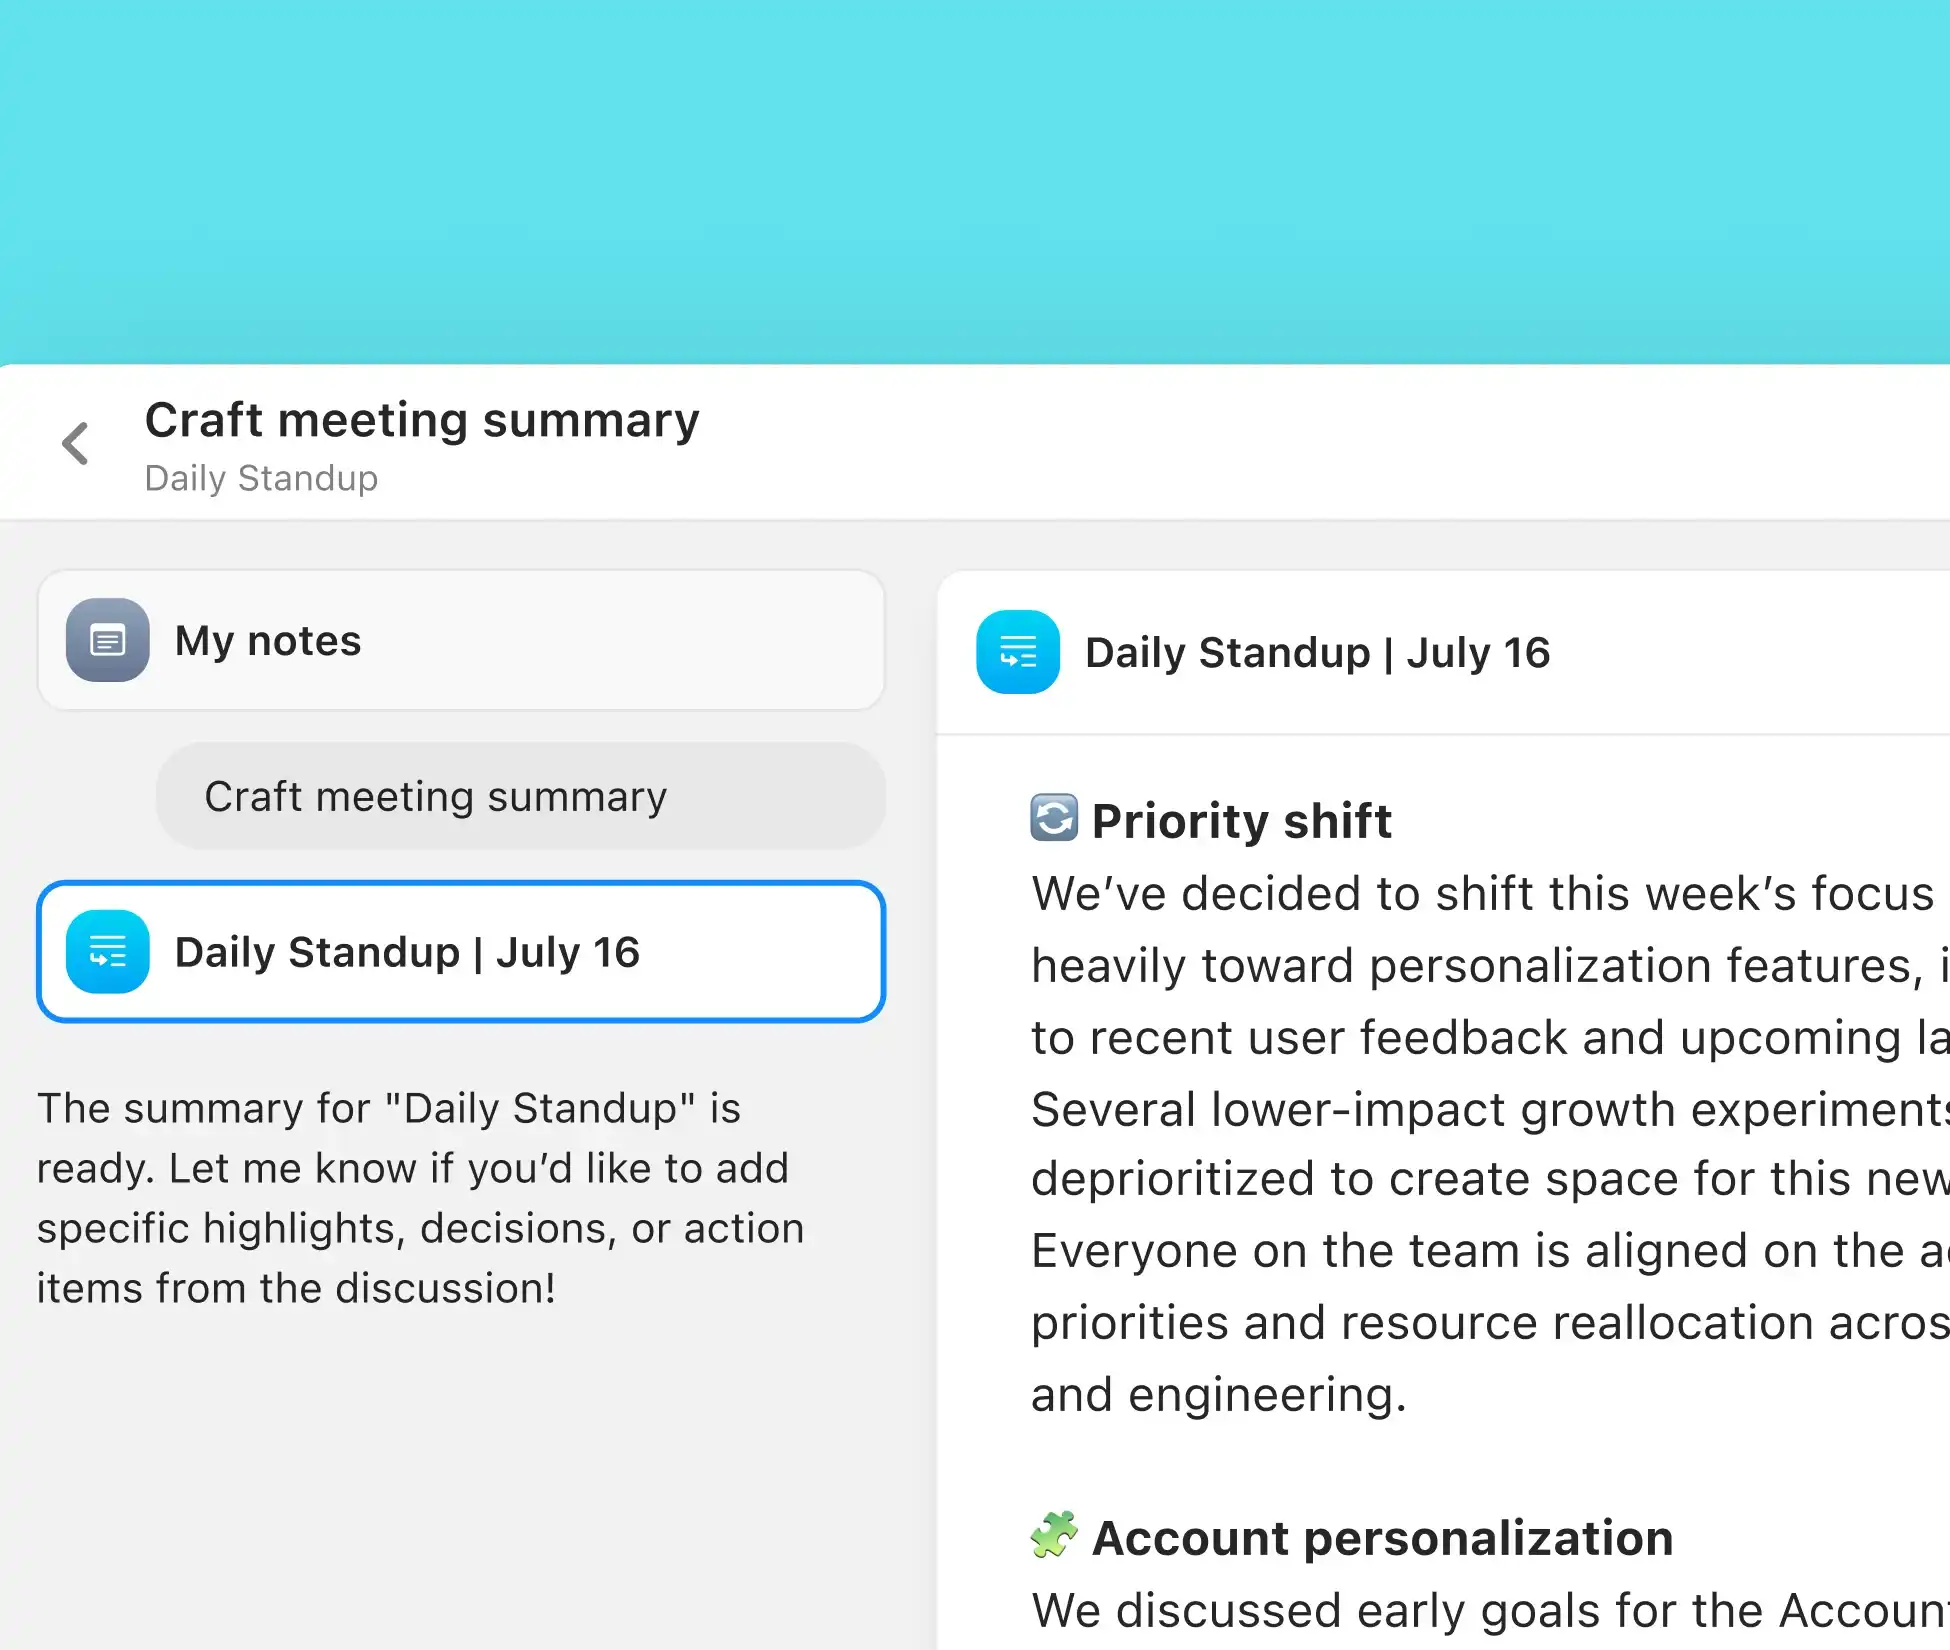
Task: Click the refresh emoji beside Priority shift
Action: pyautogui.click(x=1054, y=818)
